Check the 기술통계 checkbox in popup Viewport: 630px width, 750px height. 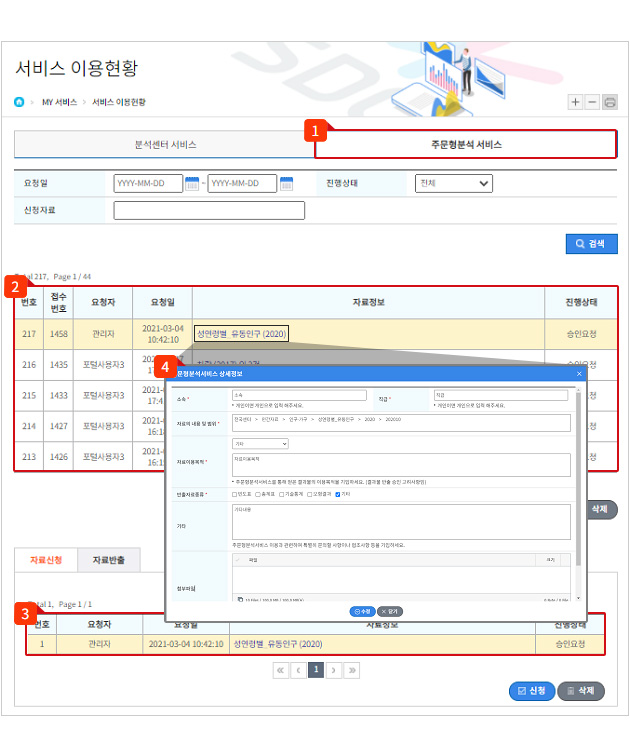[282, 494]
